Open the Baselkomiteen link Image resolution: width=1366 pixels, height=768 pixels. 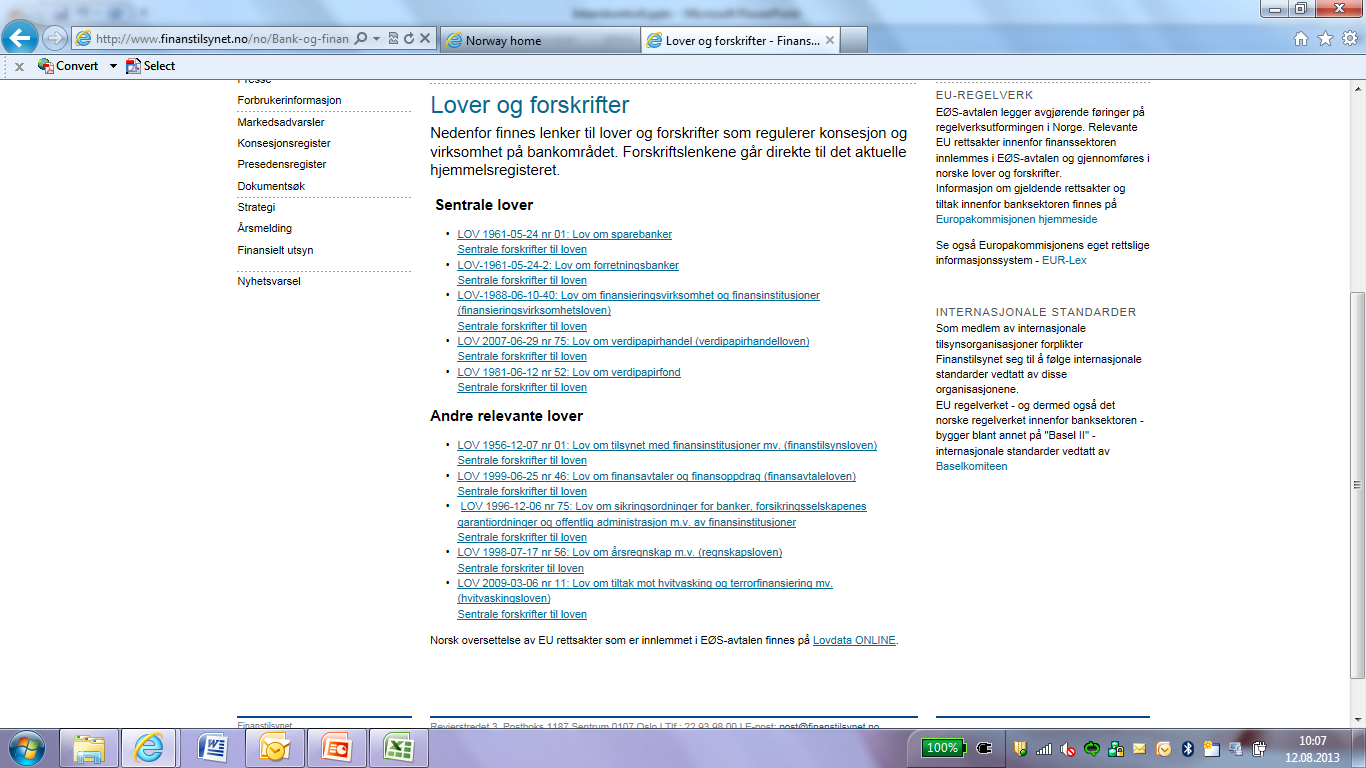click(x=971, y=466)
